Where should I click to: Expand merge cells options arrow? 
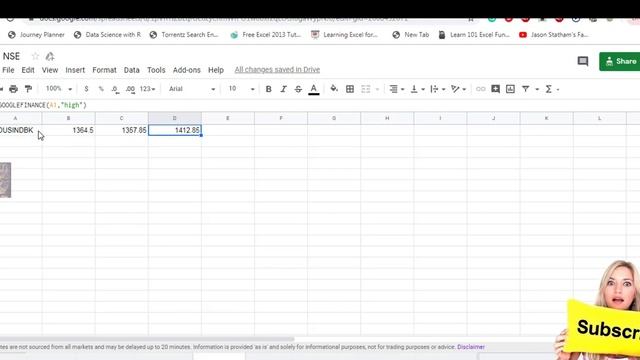pos(377,89)
